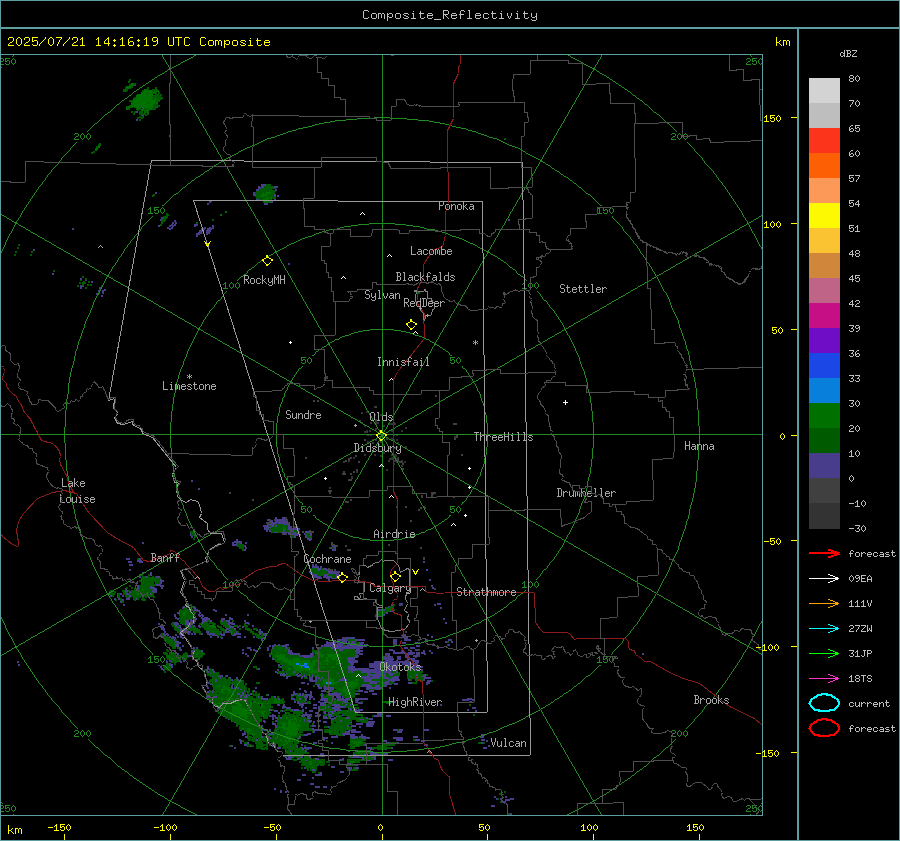Click the Lacombe city label
Screen dimensions: 900x841
click(431, 251)
